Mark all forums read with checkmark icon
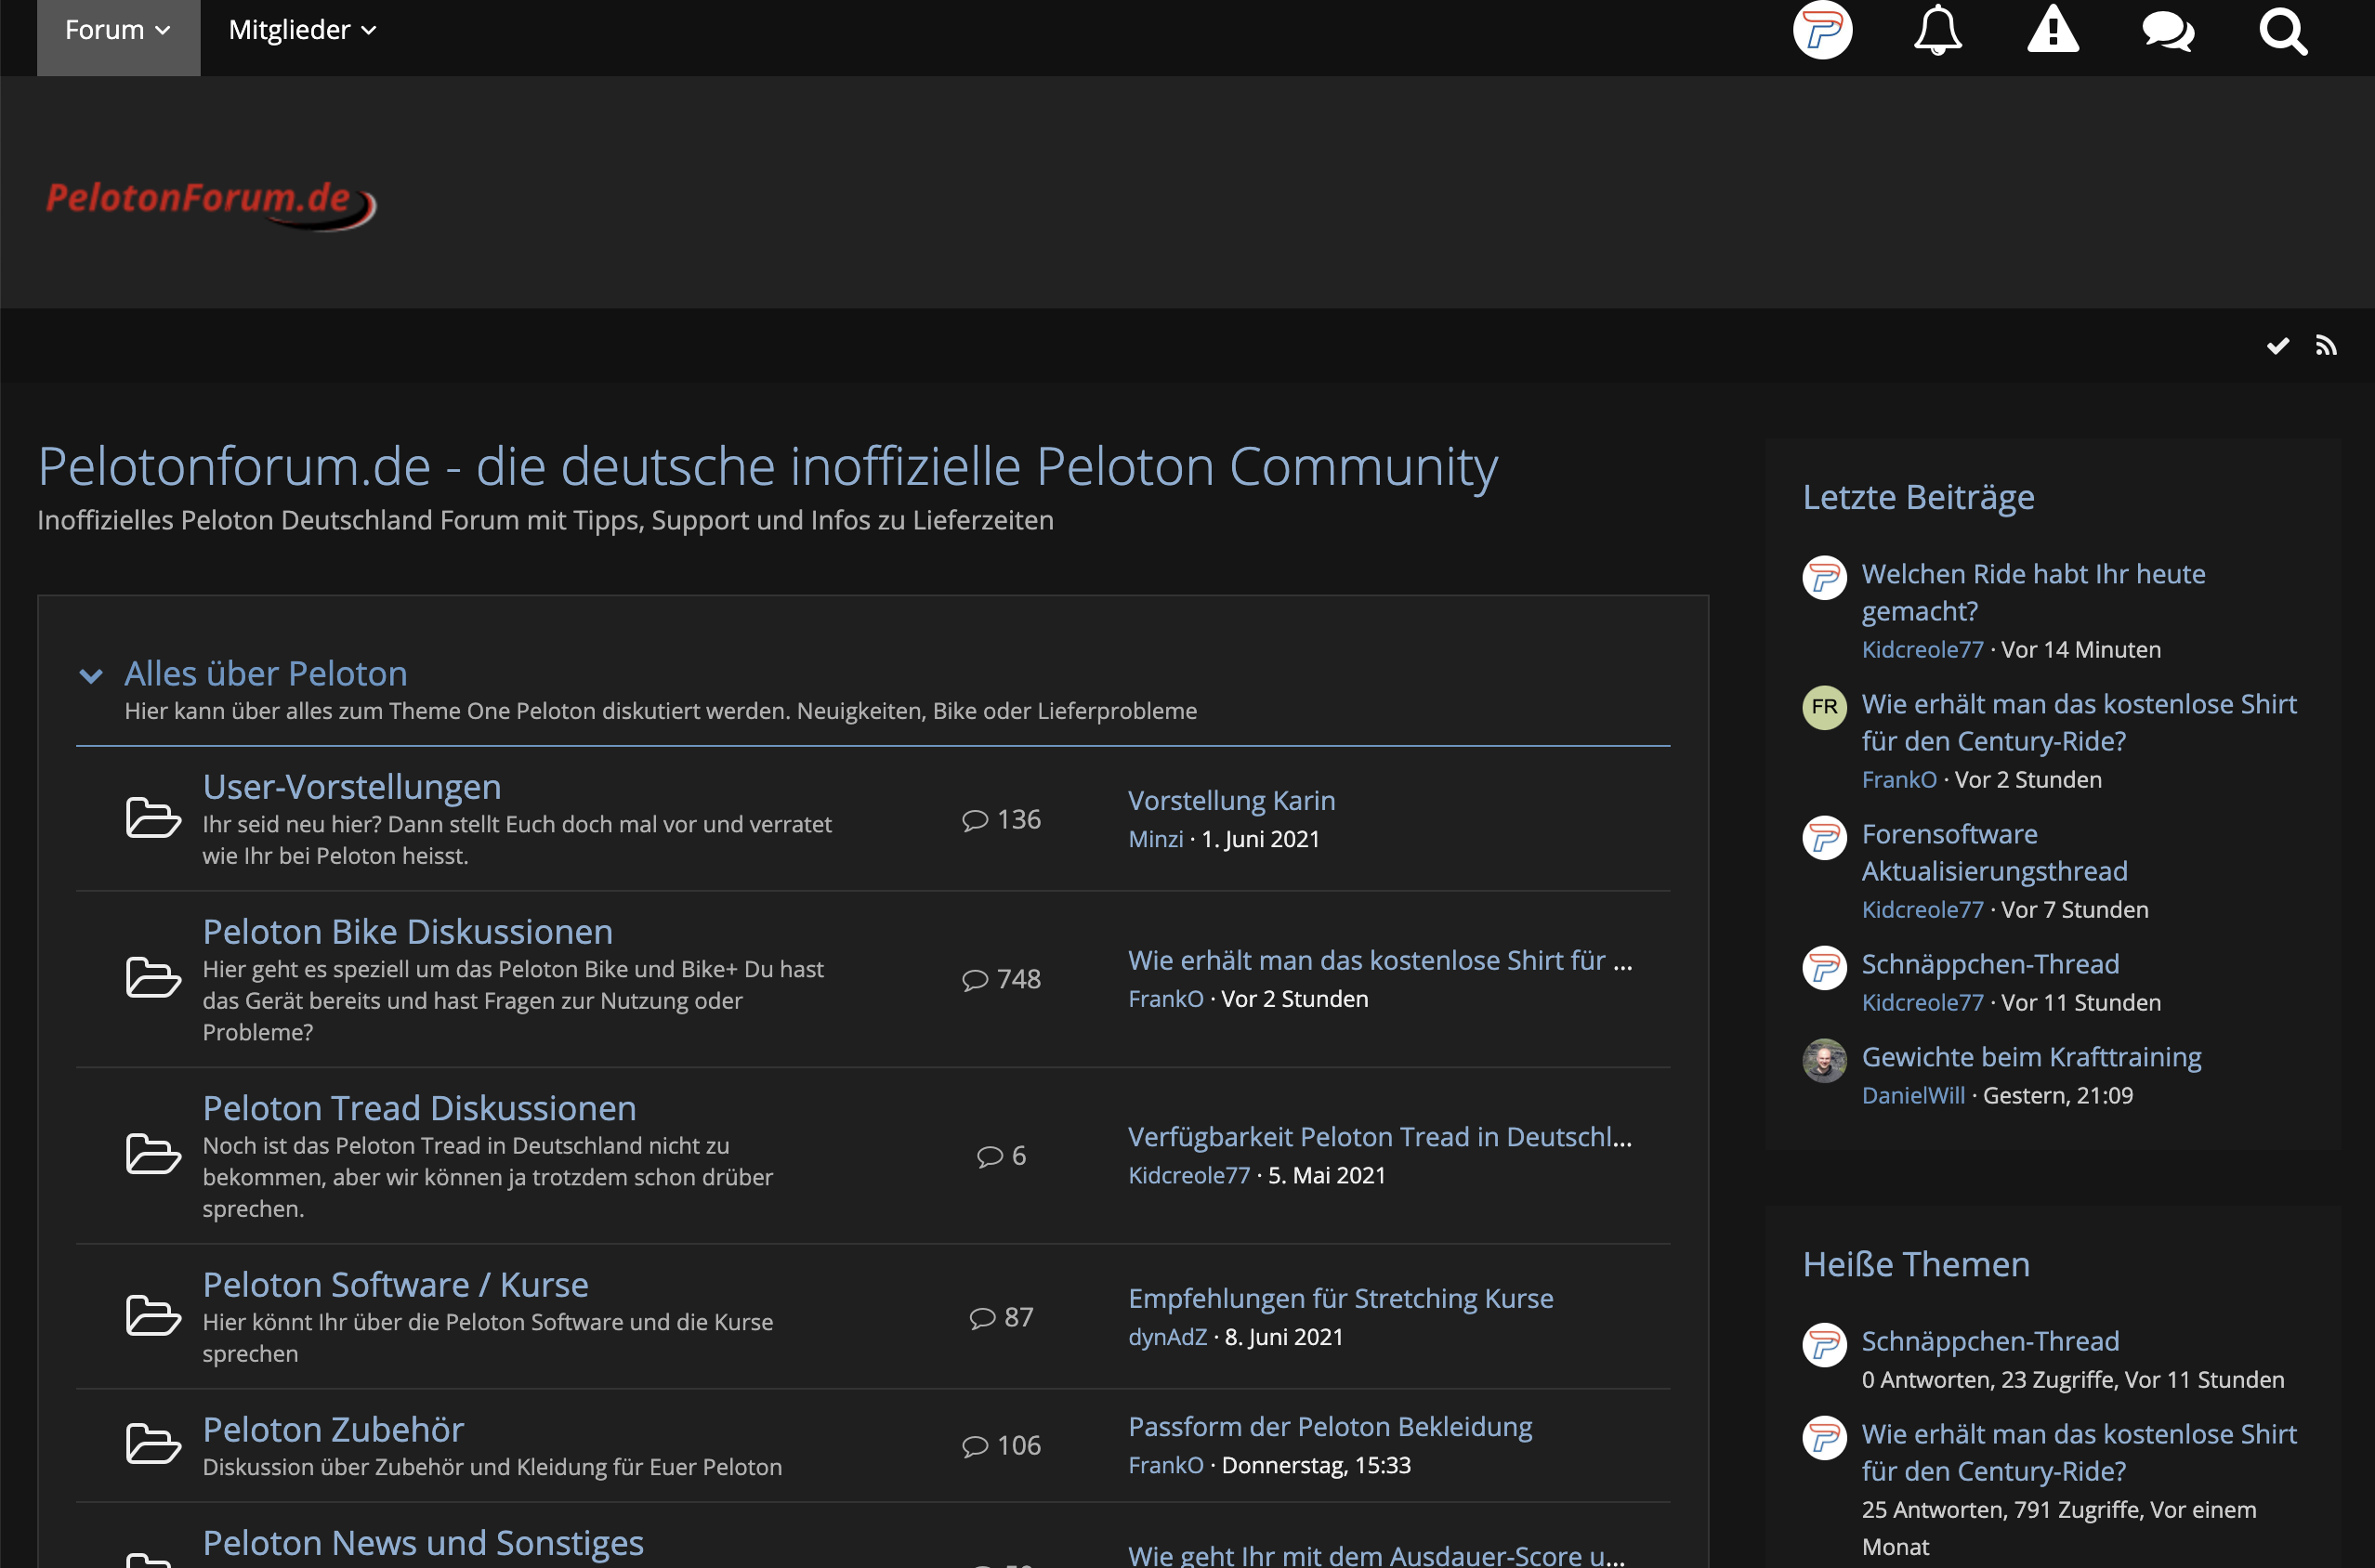 point(2278,346)
